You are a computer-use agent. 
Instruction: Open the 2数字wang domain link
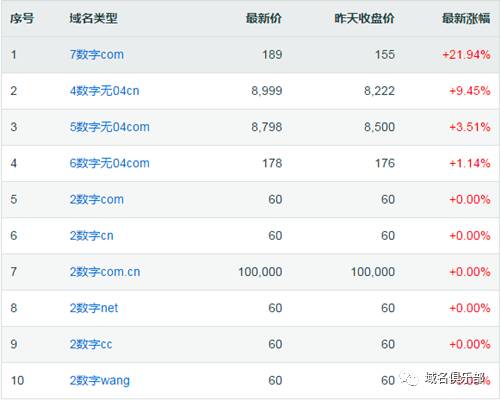[x=100, y=380]
